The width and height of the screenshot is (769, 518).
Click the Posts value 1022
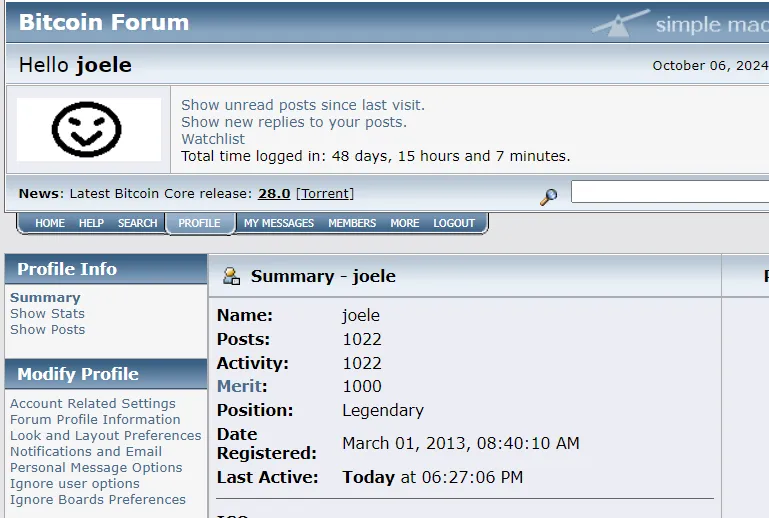point(362,339)
